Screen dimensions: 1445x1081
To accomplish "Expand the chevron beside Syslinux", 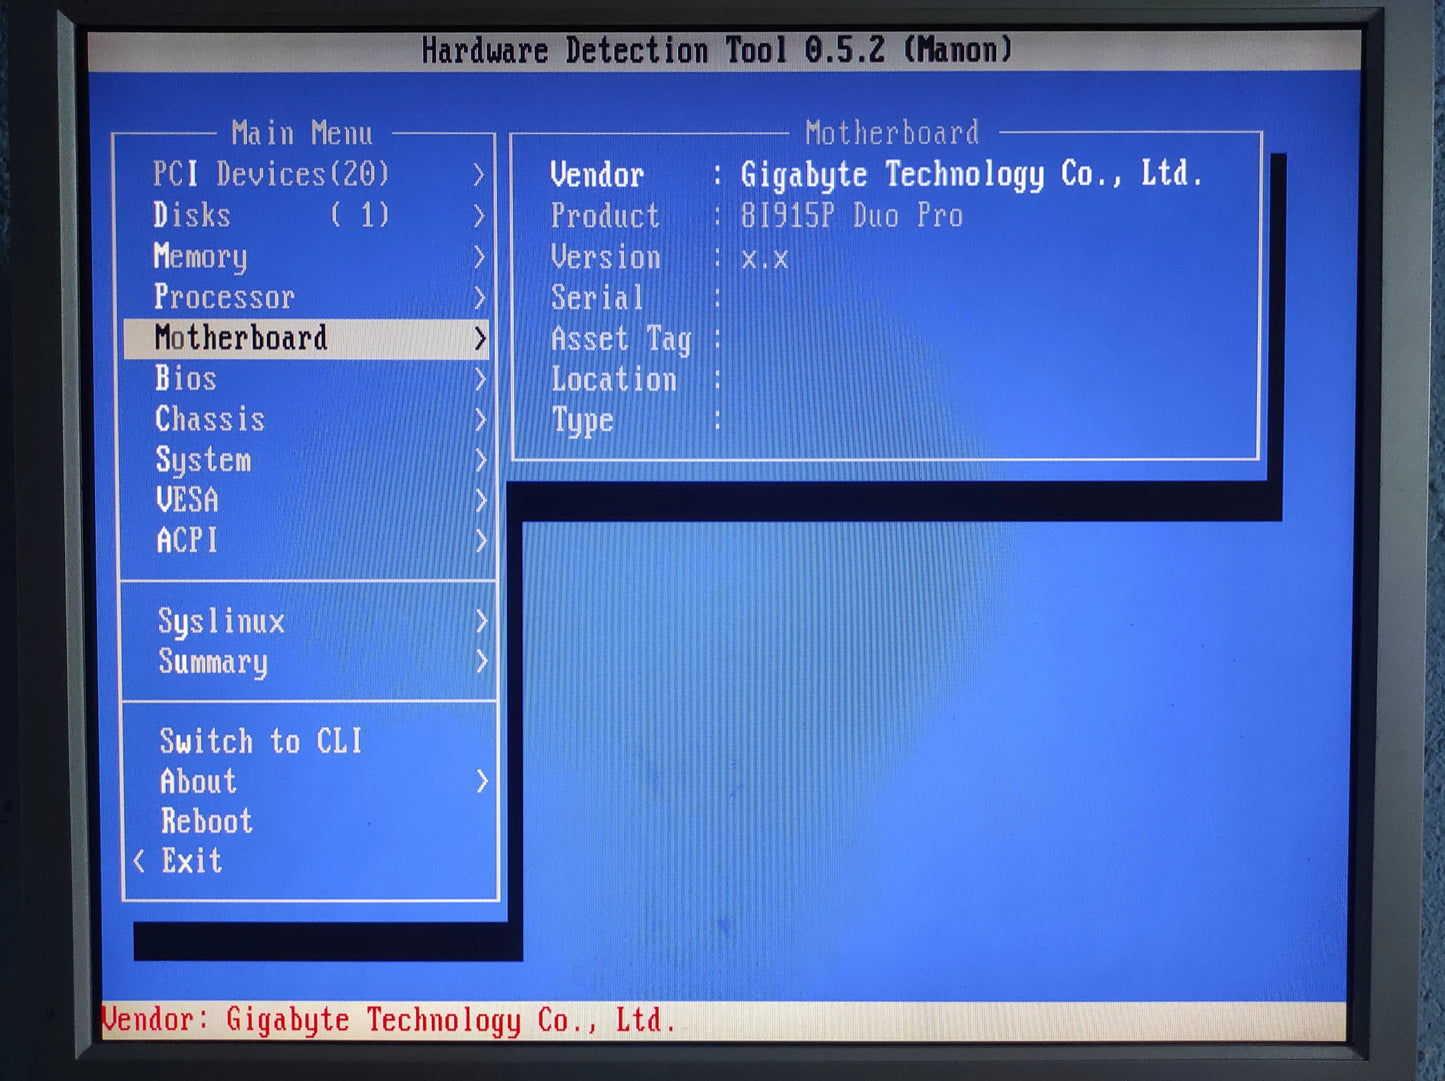I will [481, 621].
